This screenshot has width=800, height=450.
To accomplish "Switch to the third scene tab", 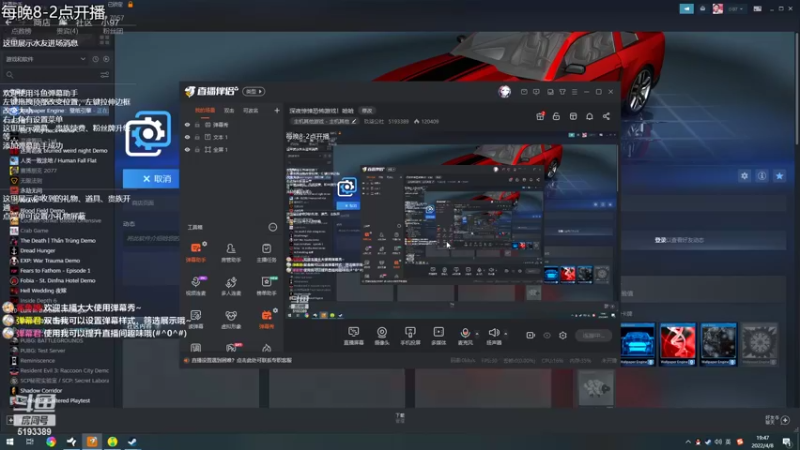I will click(251, 110).
